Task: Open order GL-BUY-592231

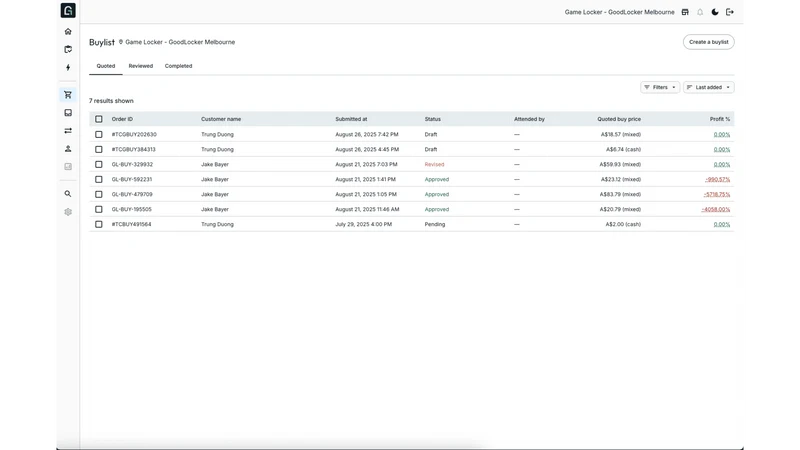Action: click(x=132, y=179)
